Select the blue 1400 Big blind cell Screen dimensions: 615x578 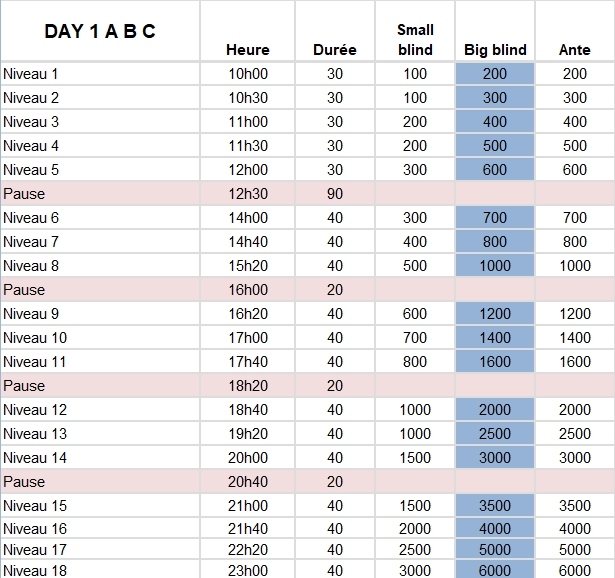click(494, 338)
